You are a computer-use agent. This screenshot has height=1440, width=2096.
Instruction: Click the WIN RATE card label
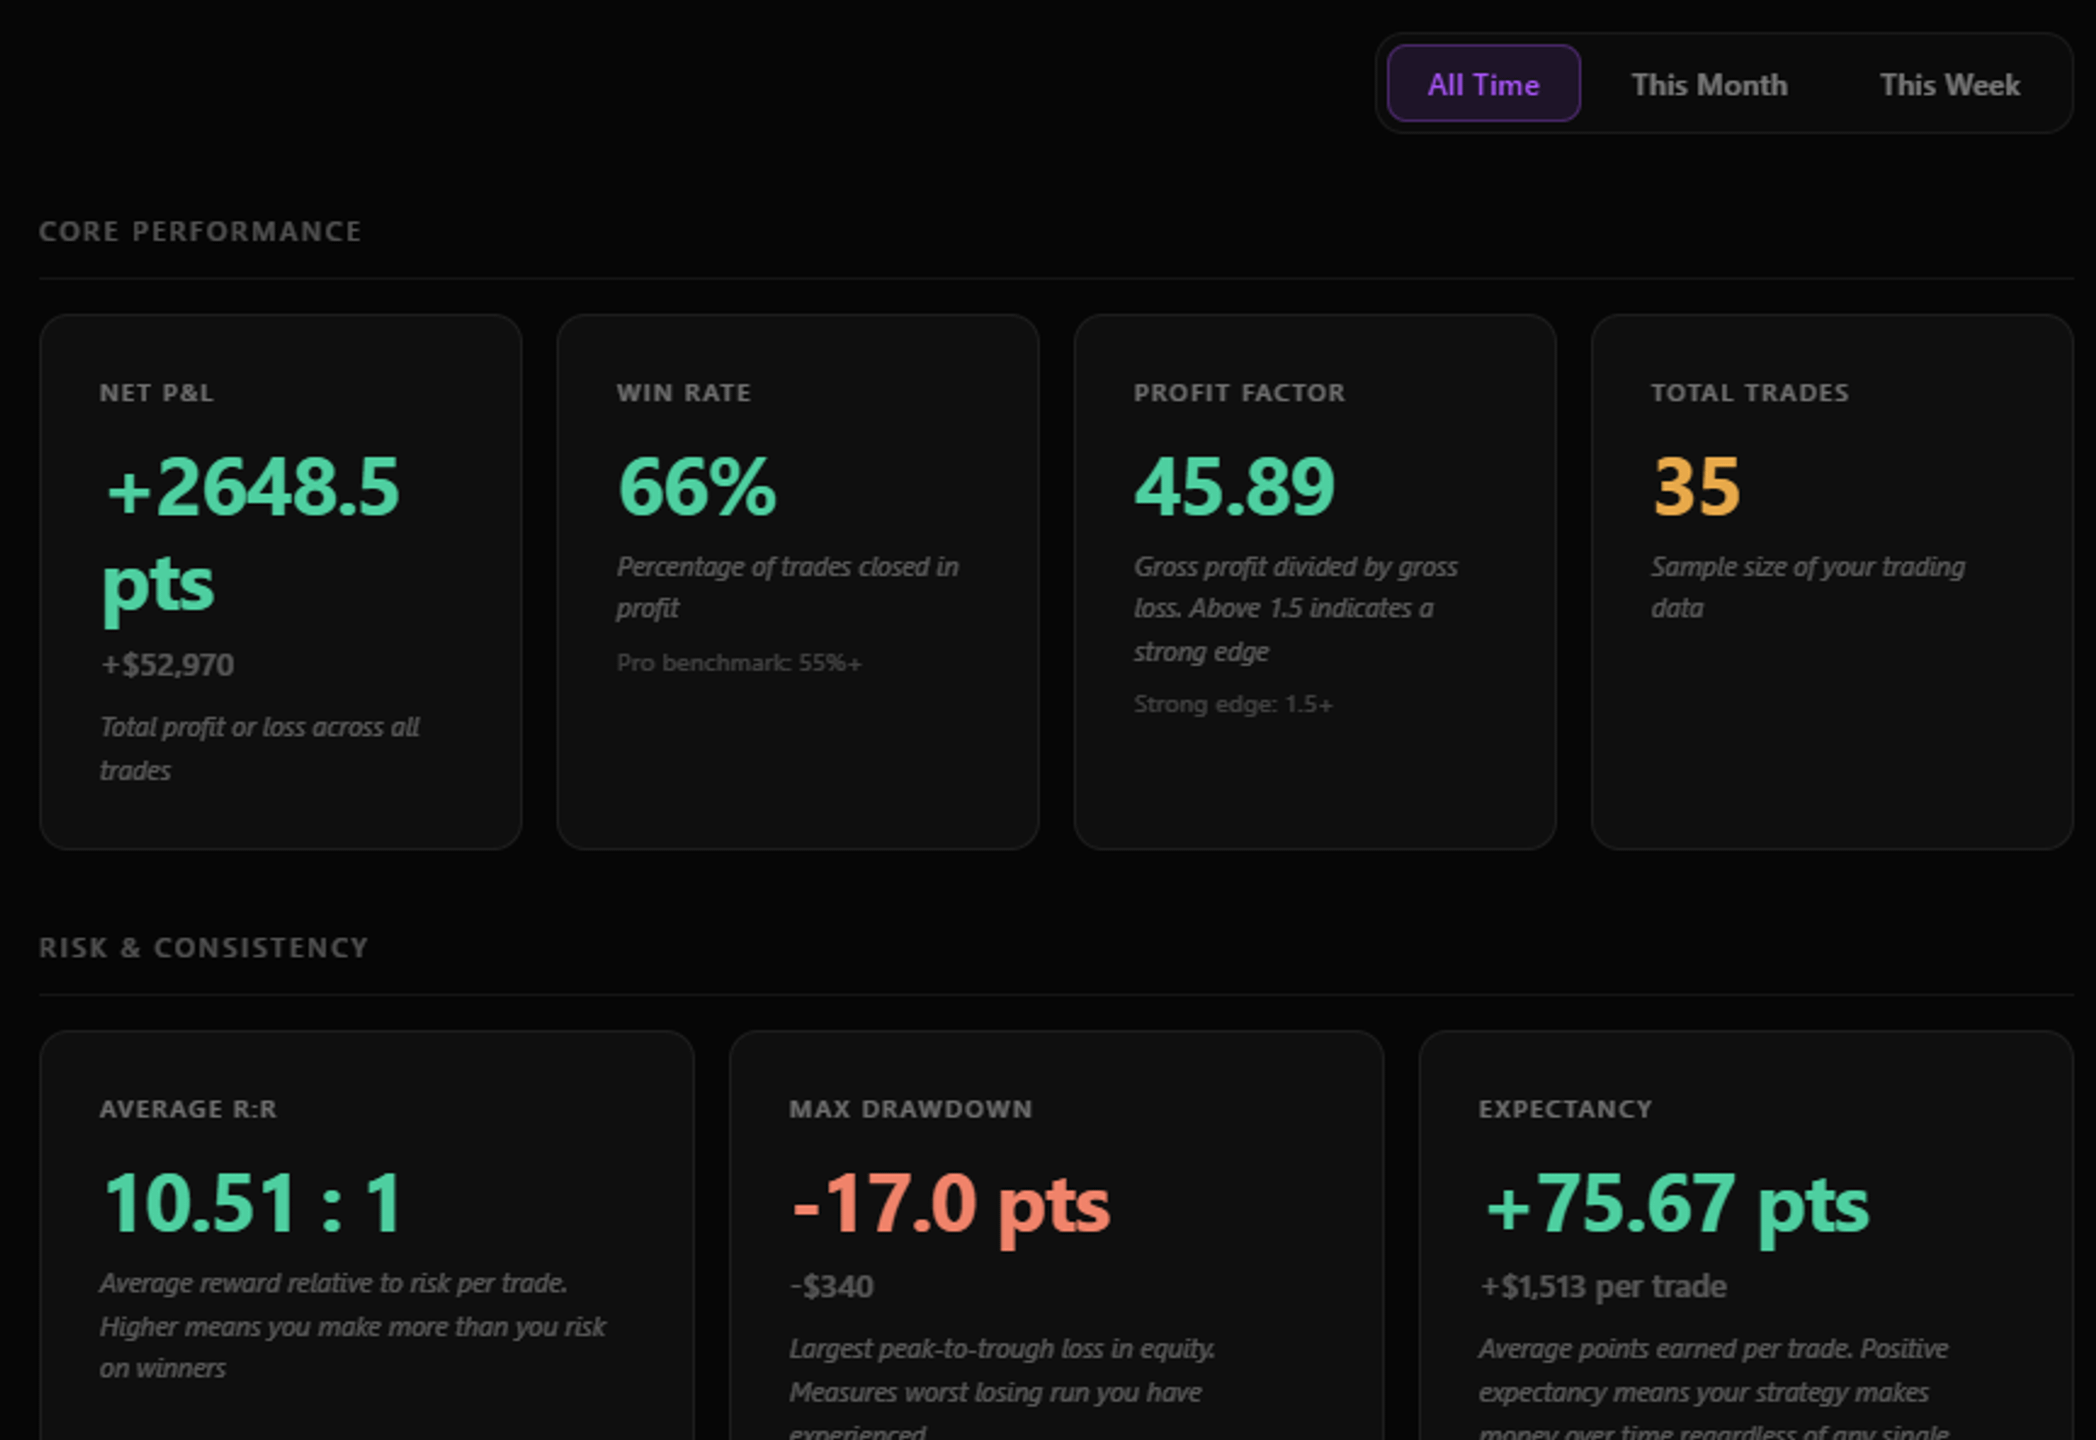tap(684, 393)
